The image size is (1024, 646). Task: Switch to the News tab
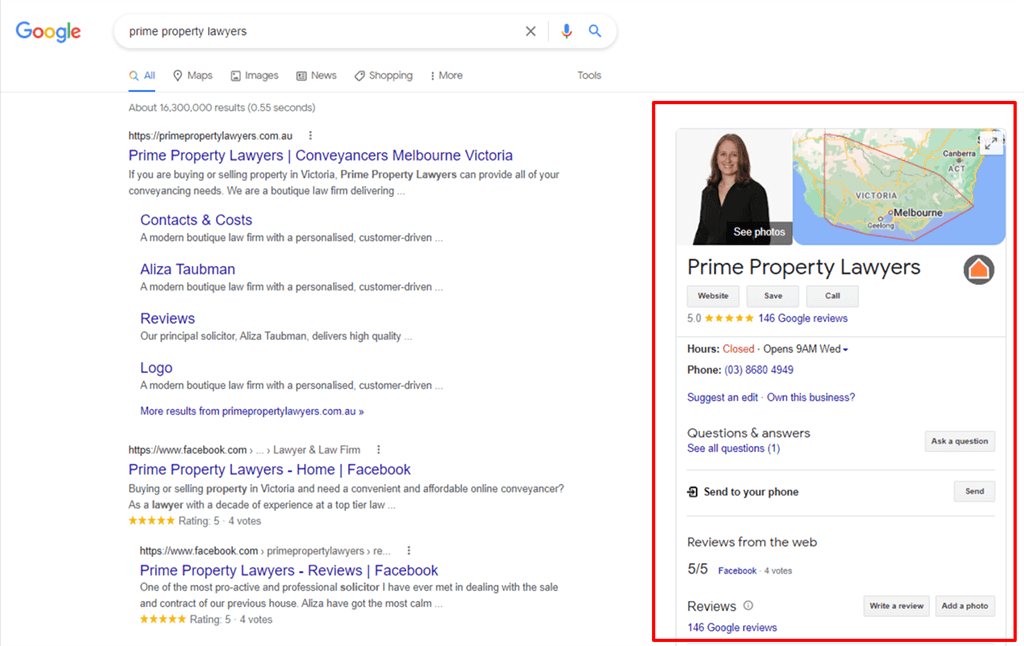point(317,76)
